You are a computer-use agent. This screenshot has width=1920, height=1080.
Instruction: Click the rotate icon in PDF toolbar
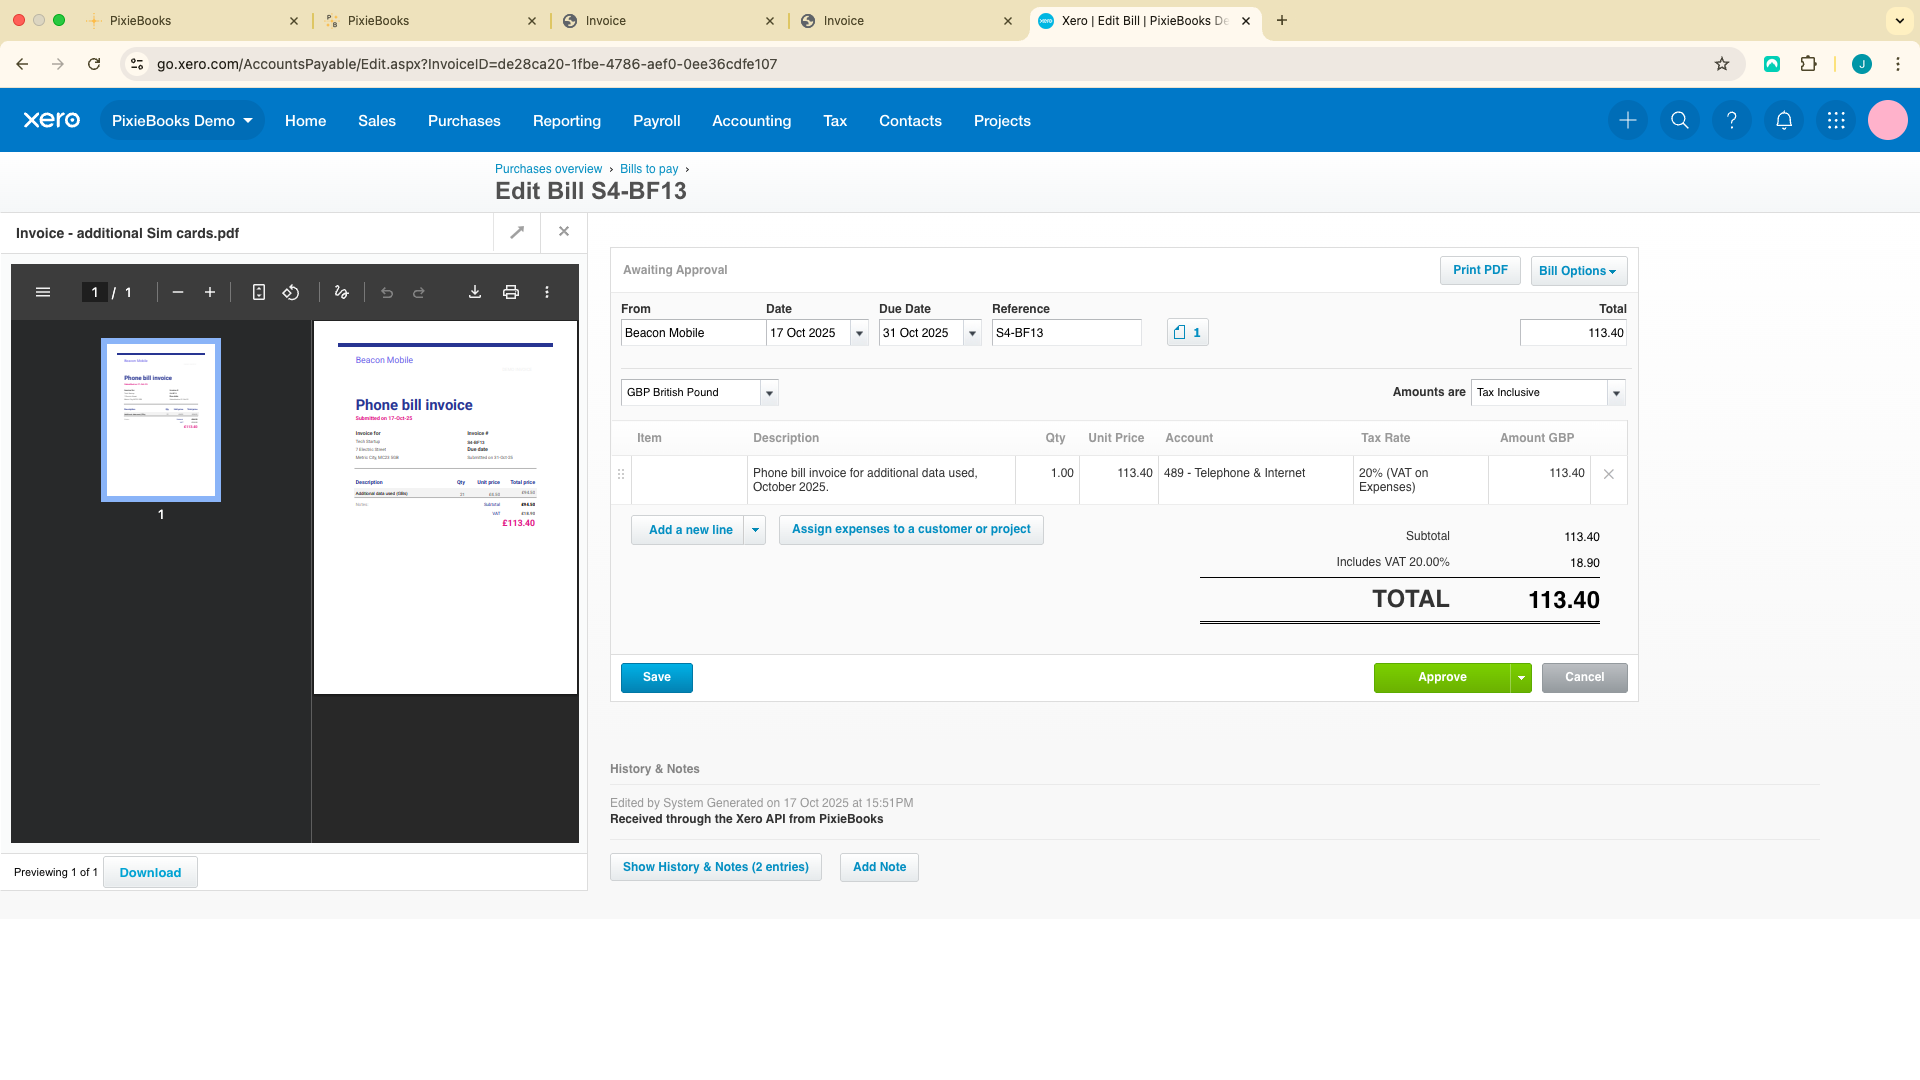point(291,292)
